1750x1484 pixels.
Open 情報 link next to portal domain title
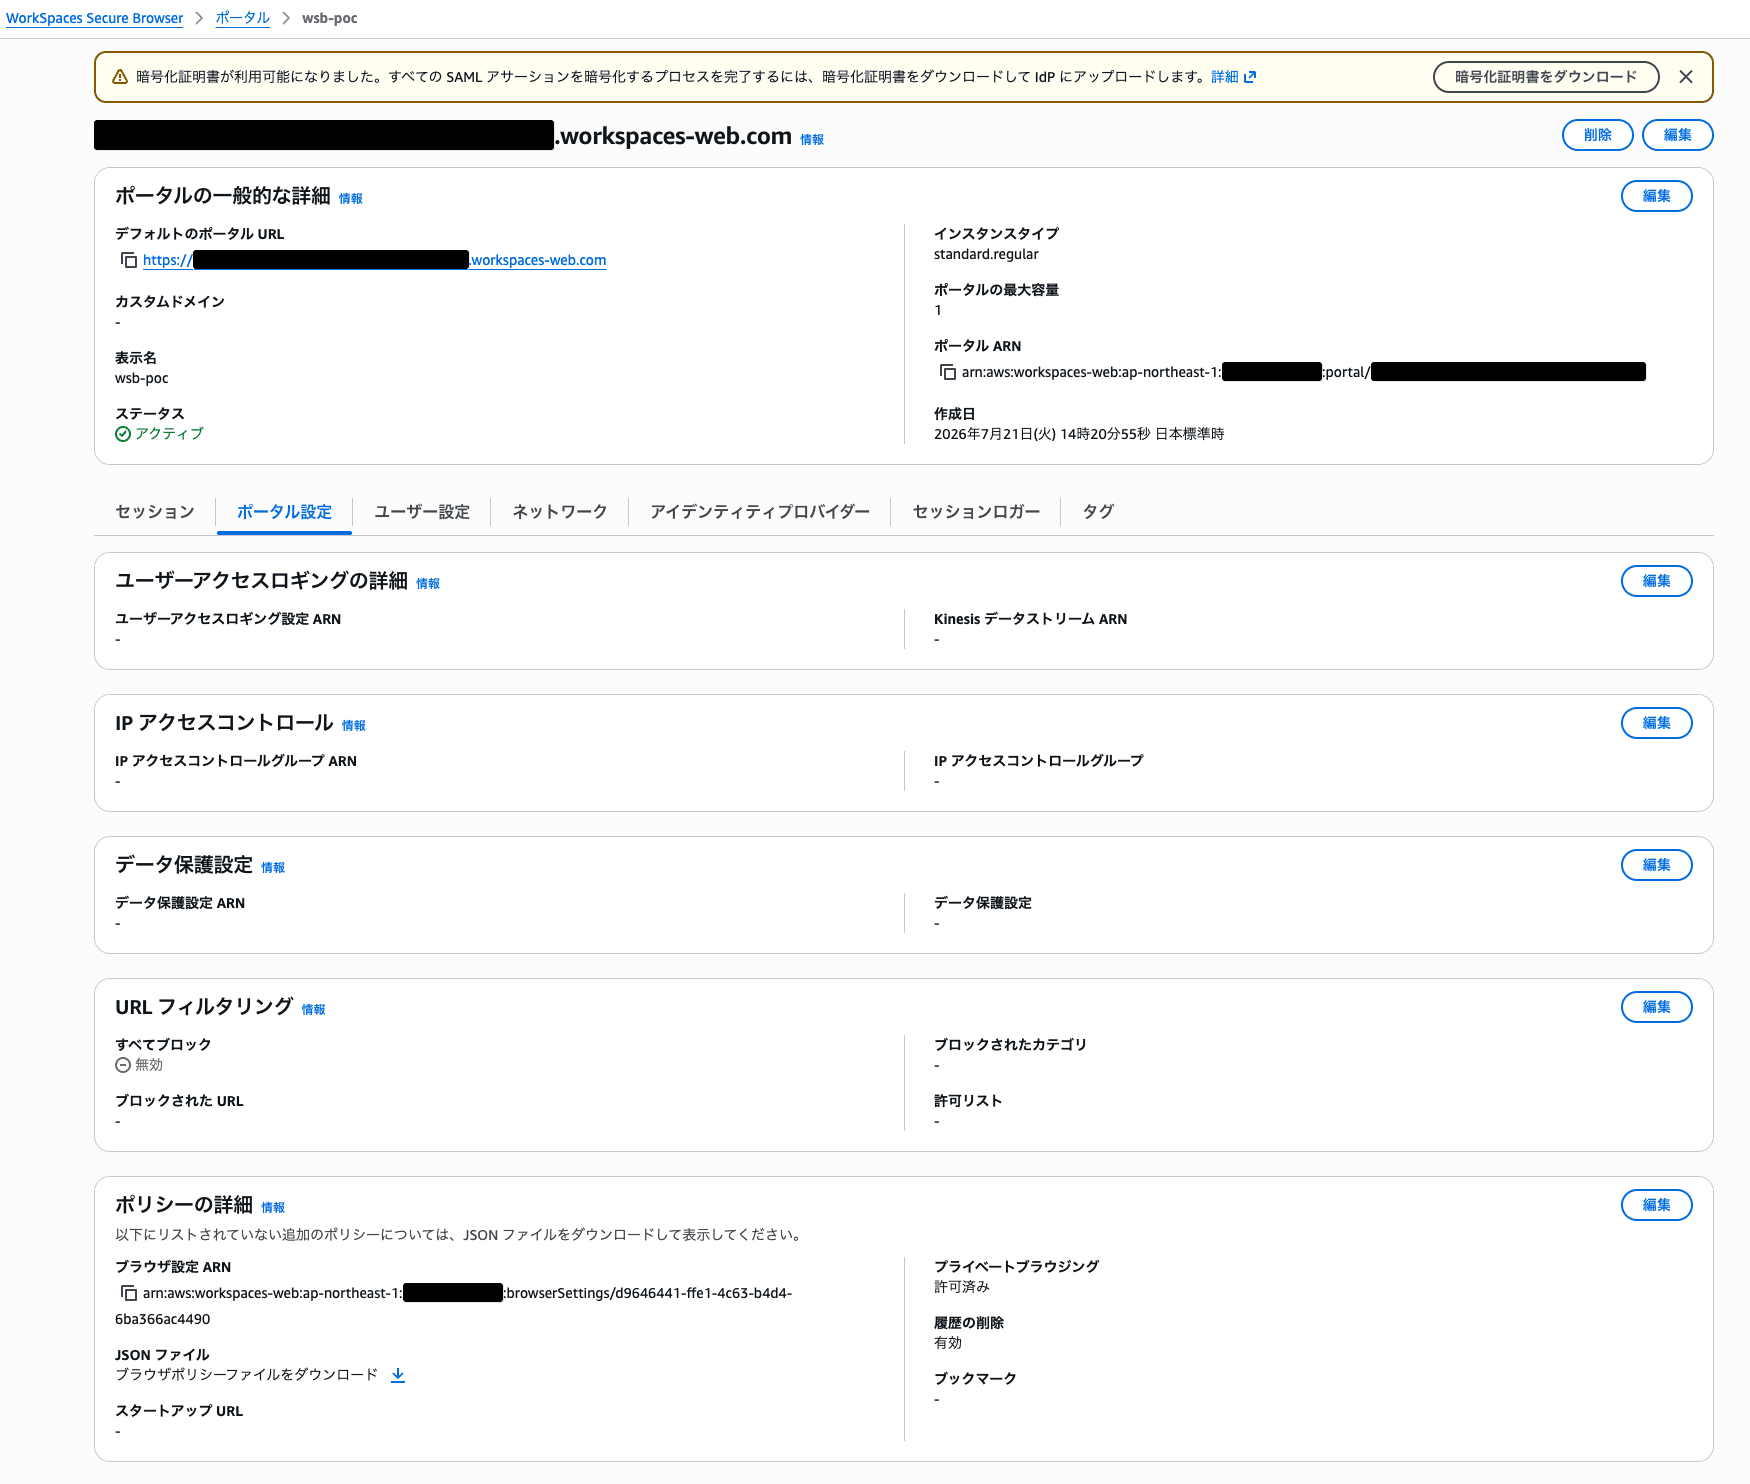tap(812, 140)
